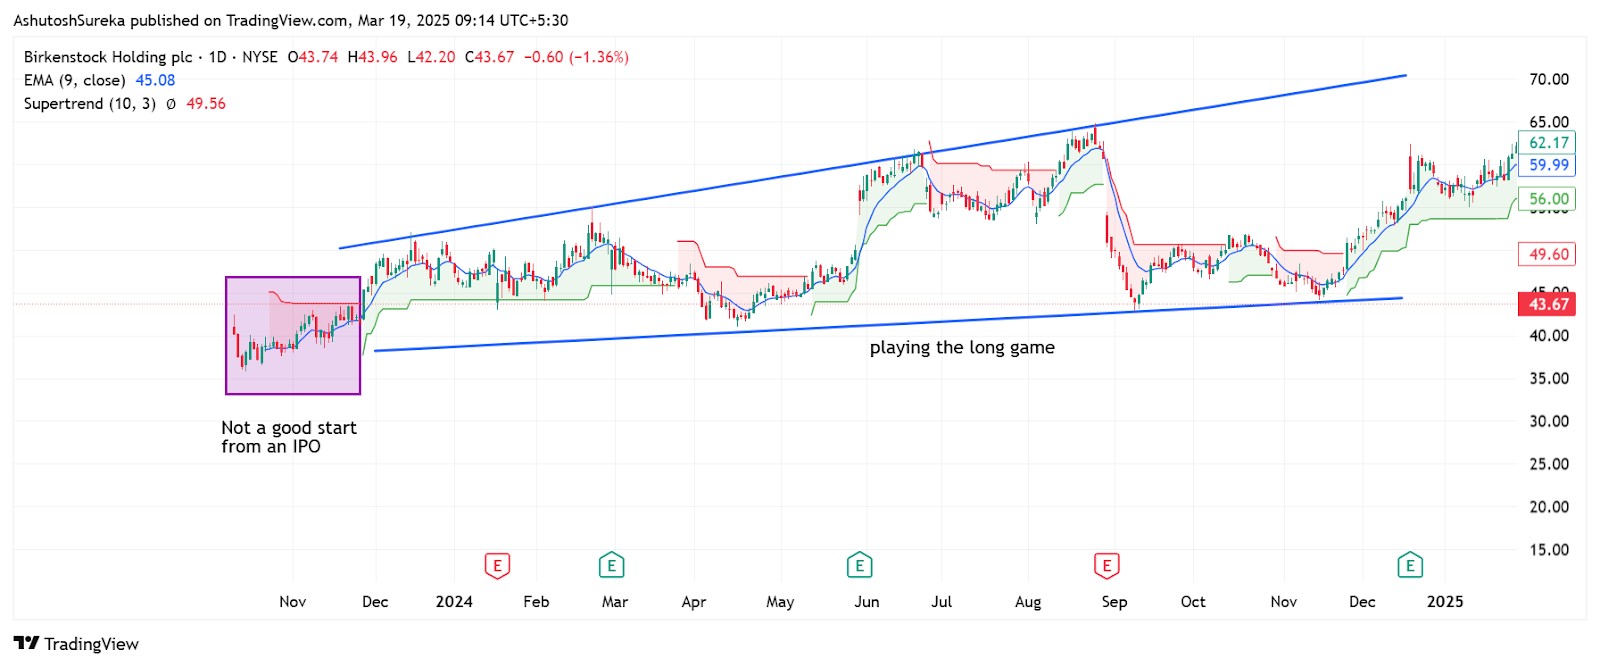
Task: Click the Jul time axis label
Action: click(x=942, y=602)
